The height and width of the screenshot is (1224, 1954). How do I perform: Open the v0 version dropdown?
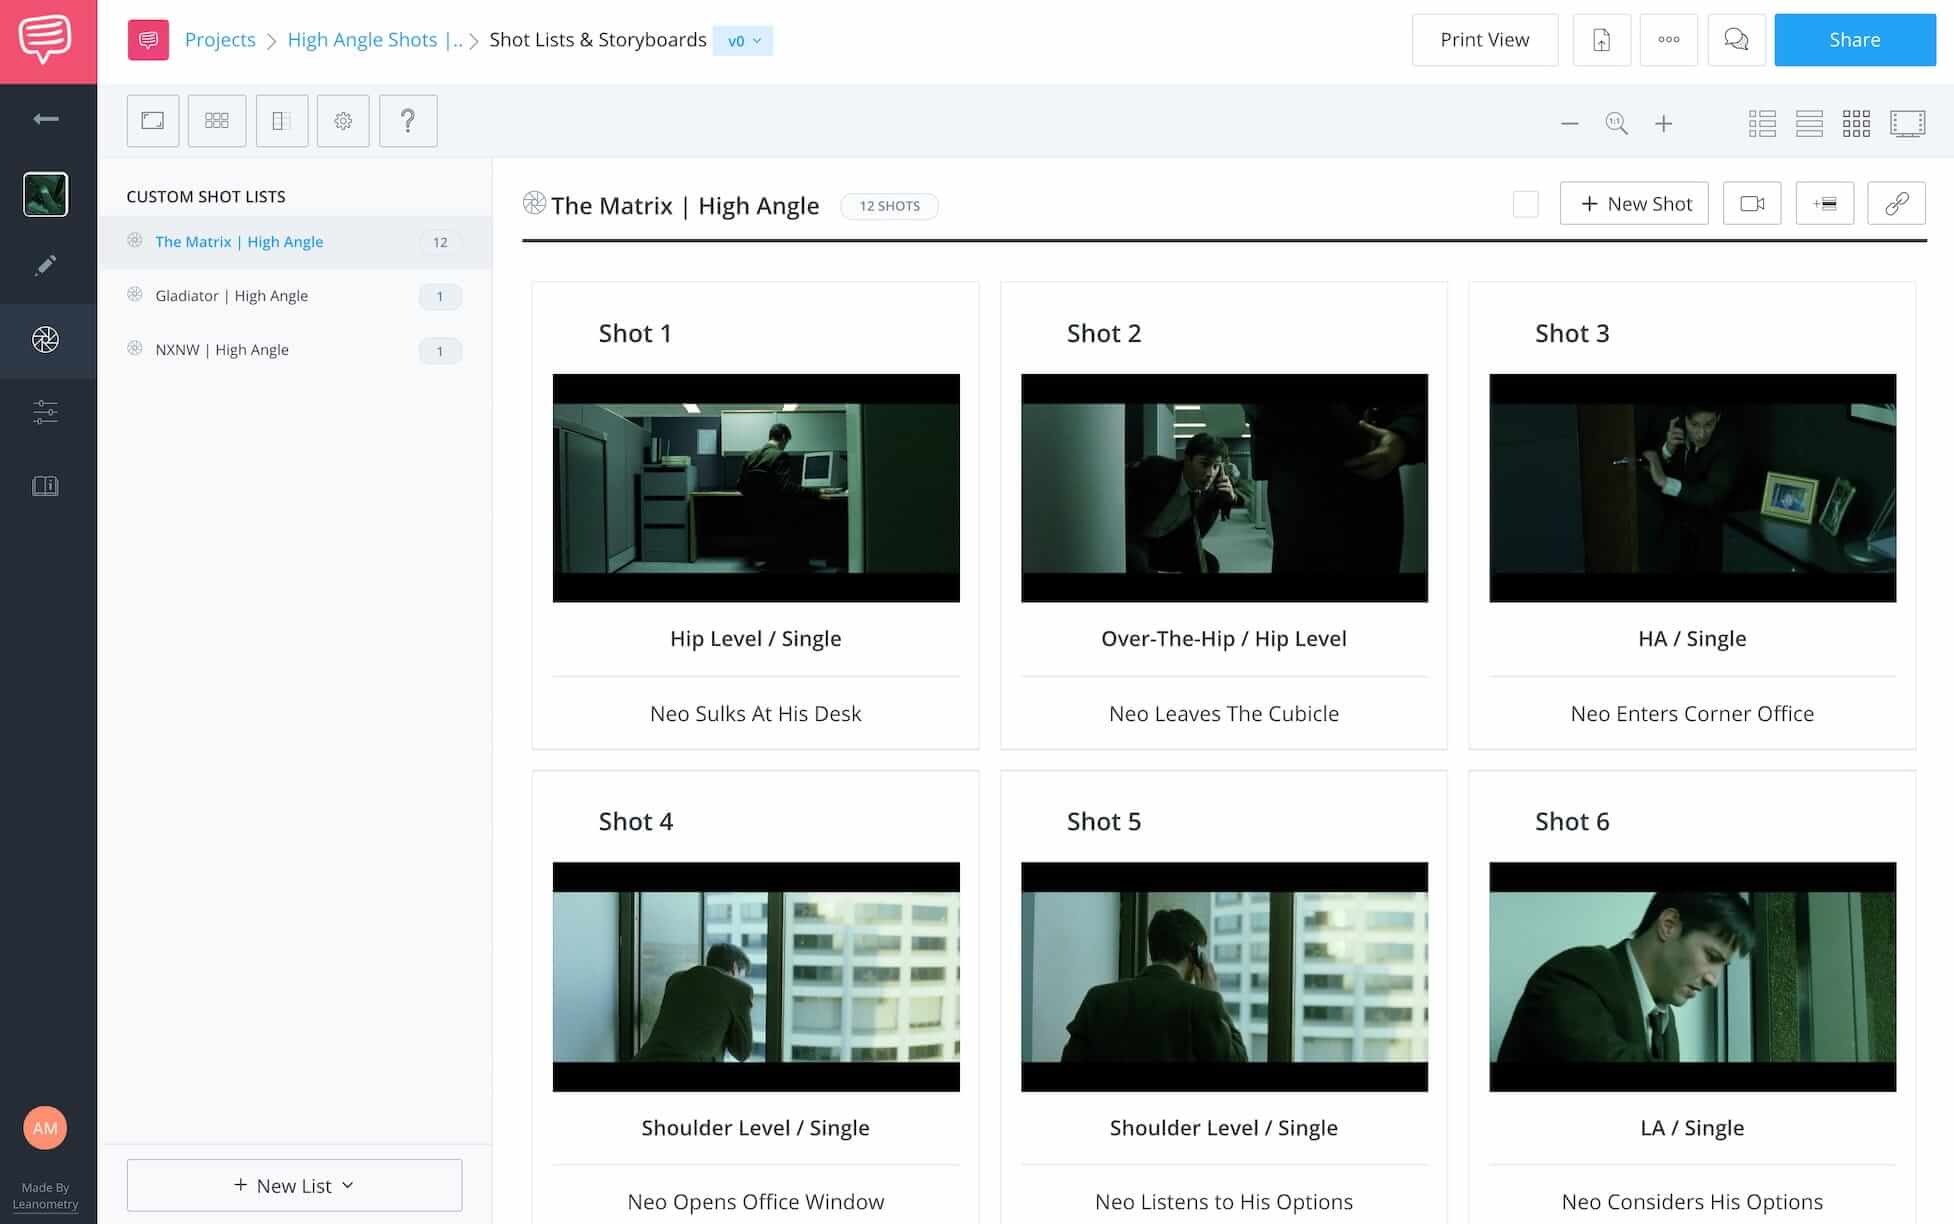pos(743,40)
